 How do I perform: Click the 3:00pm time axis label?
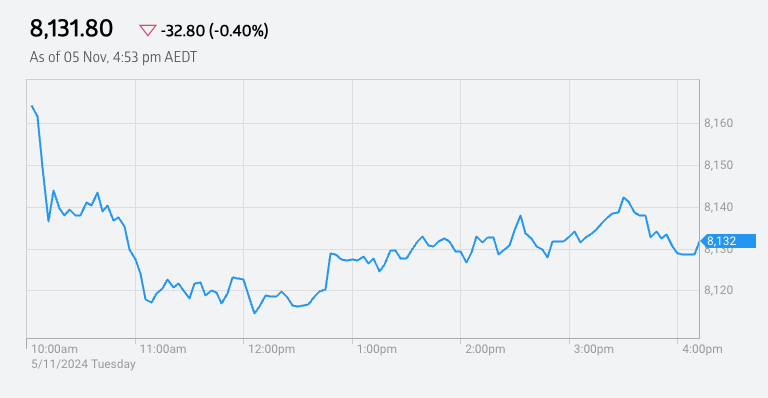click(x=594, y=349)
